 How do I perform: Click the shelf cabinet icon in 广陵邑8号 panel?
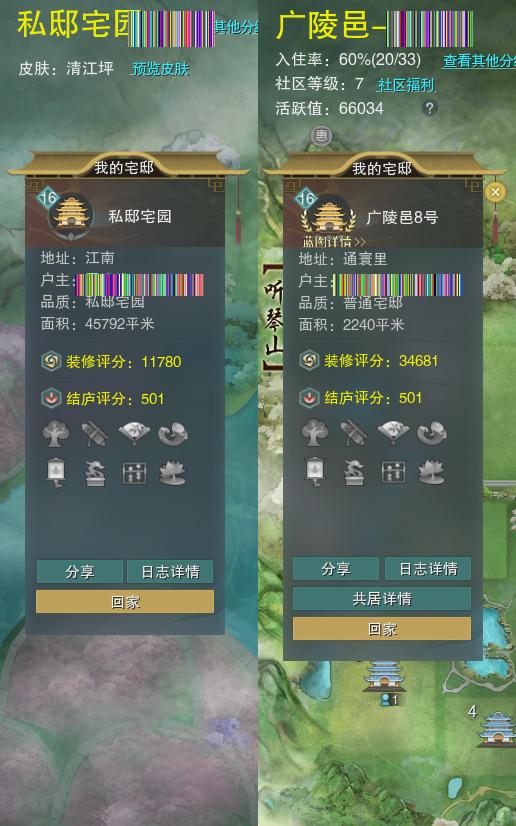click(x=393, y=472)
